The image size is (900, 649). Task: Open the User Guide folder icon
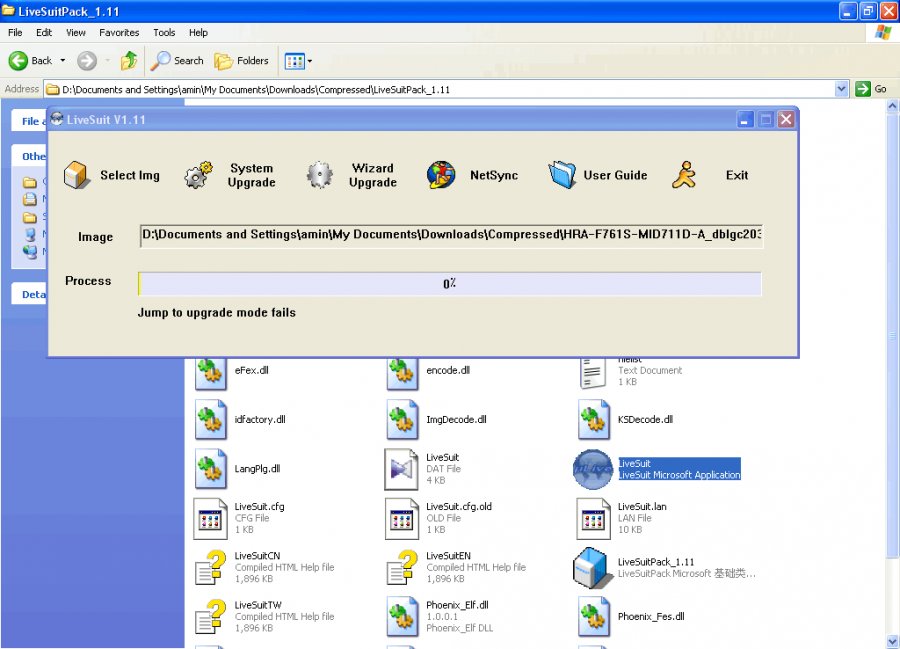(x=562, y=174)
